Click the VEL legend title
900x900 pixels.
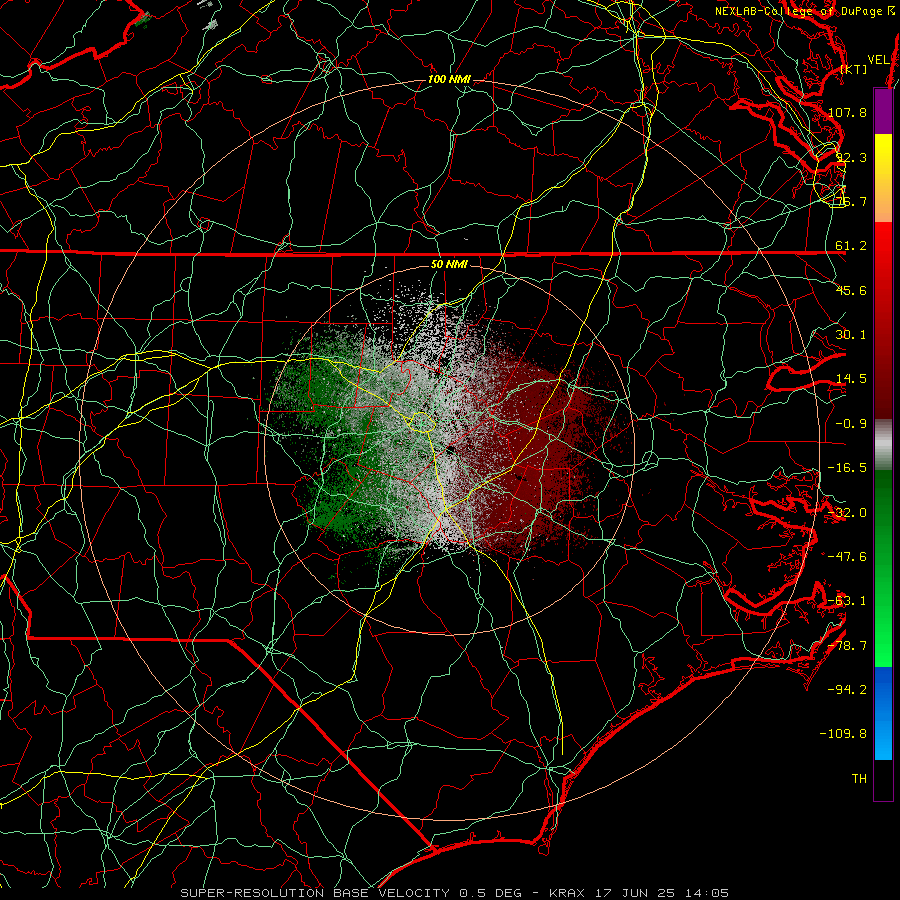[x=879, y=60]
